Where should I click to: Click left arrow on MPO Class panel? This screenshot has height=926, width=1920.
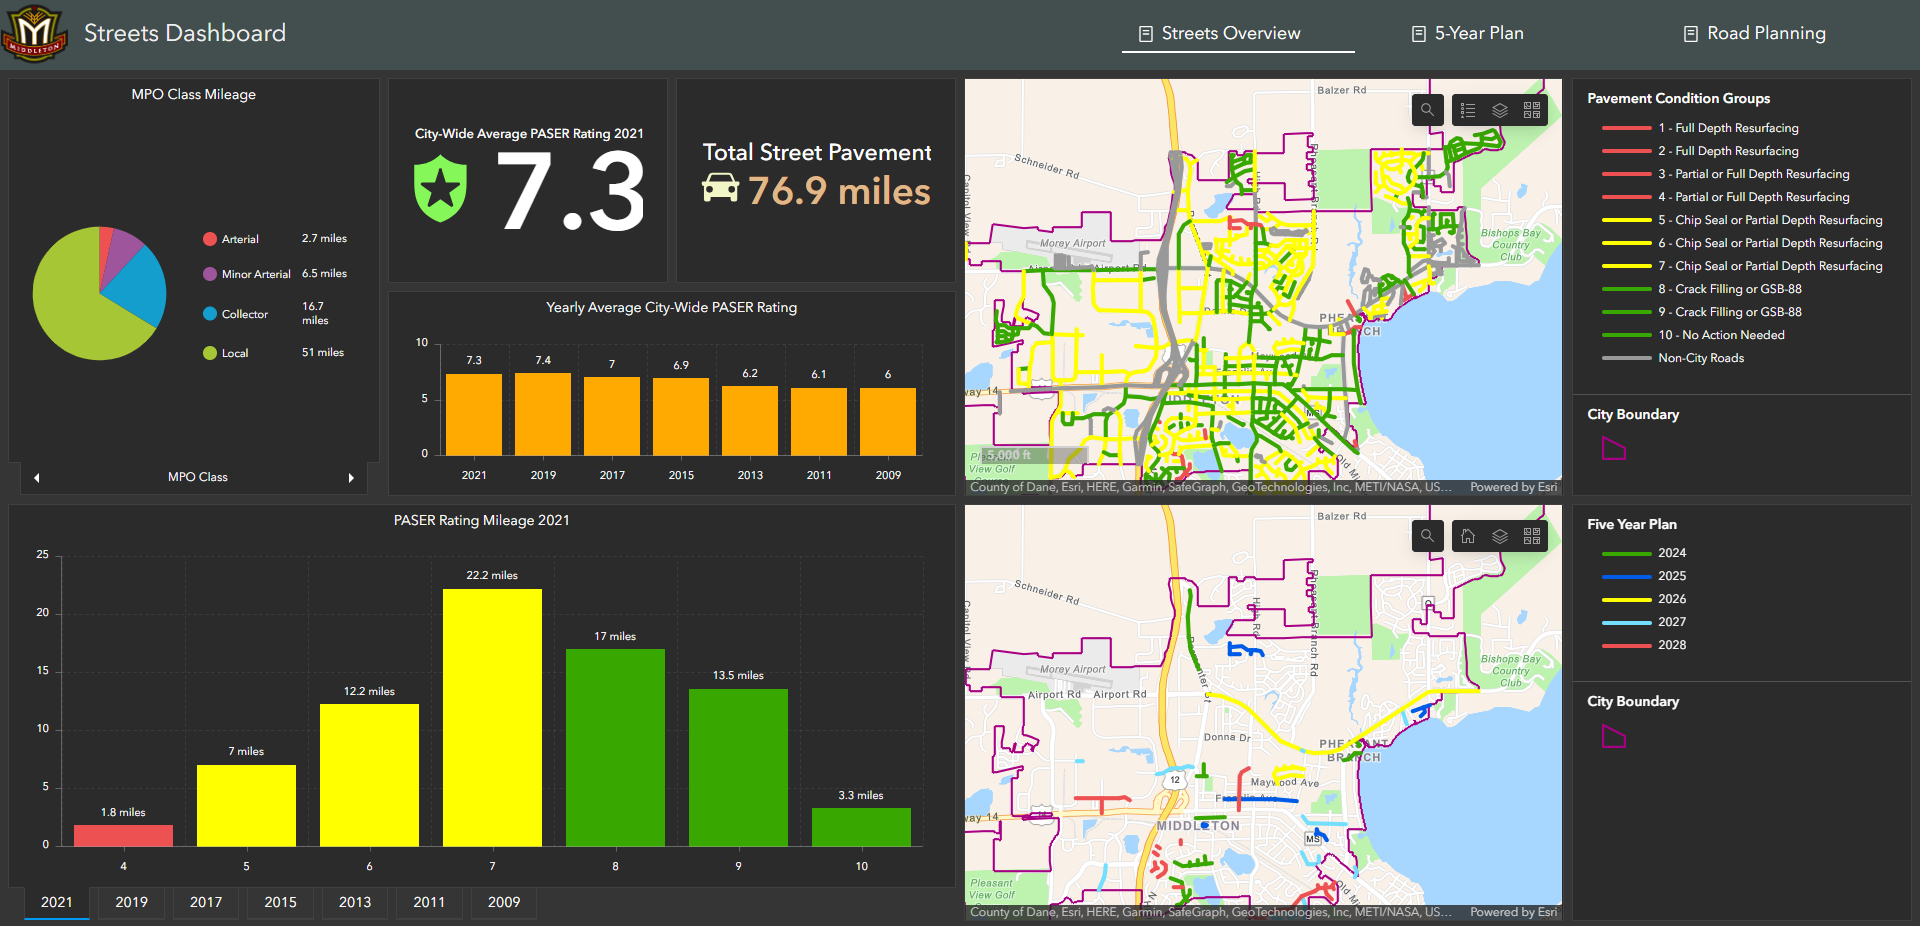click(37, 478)
